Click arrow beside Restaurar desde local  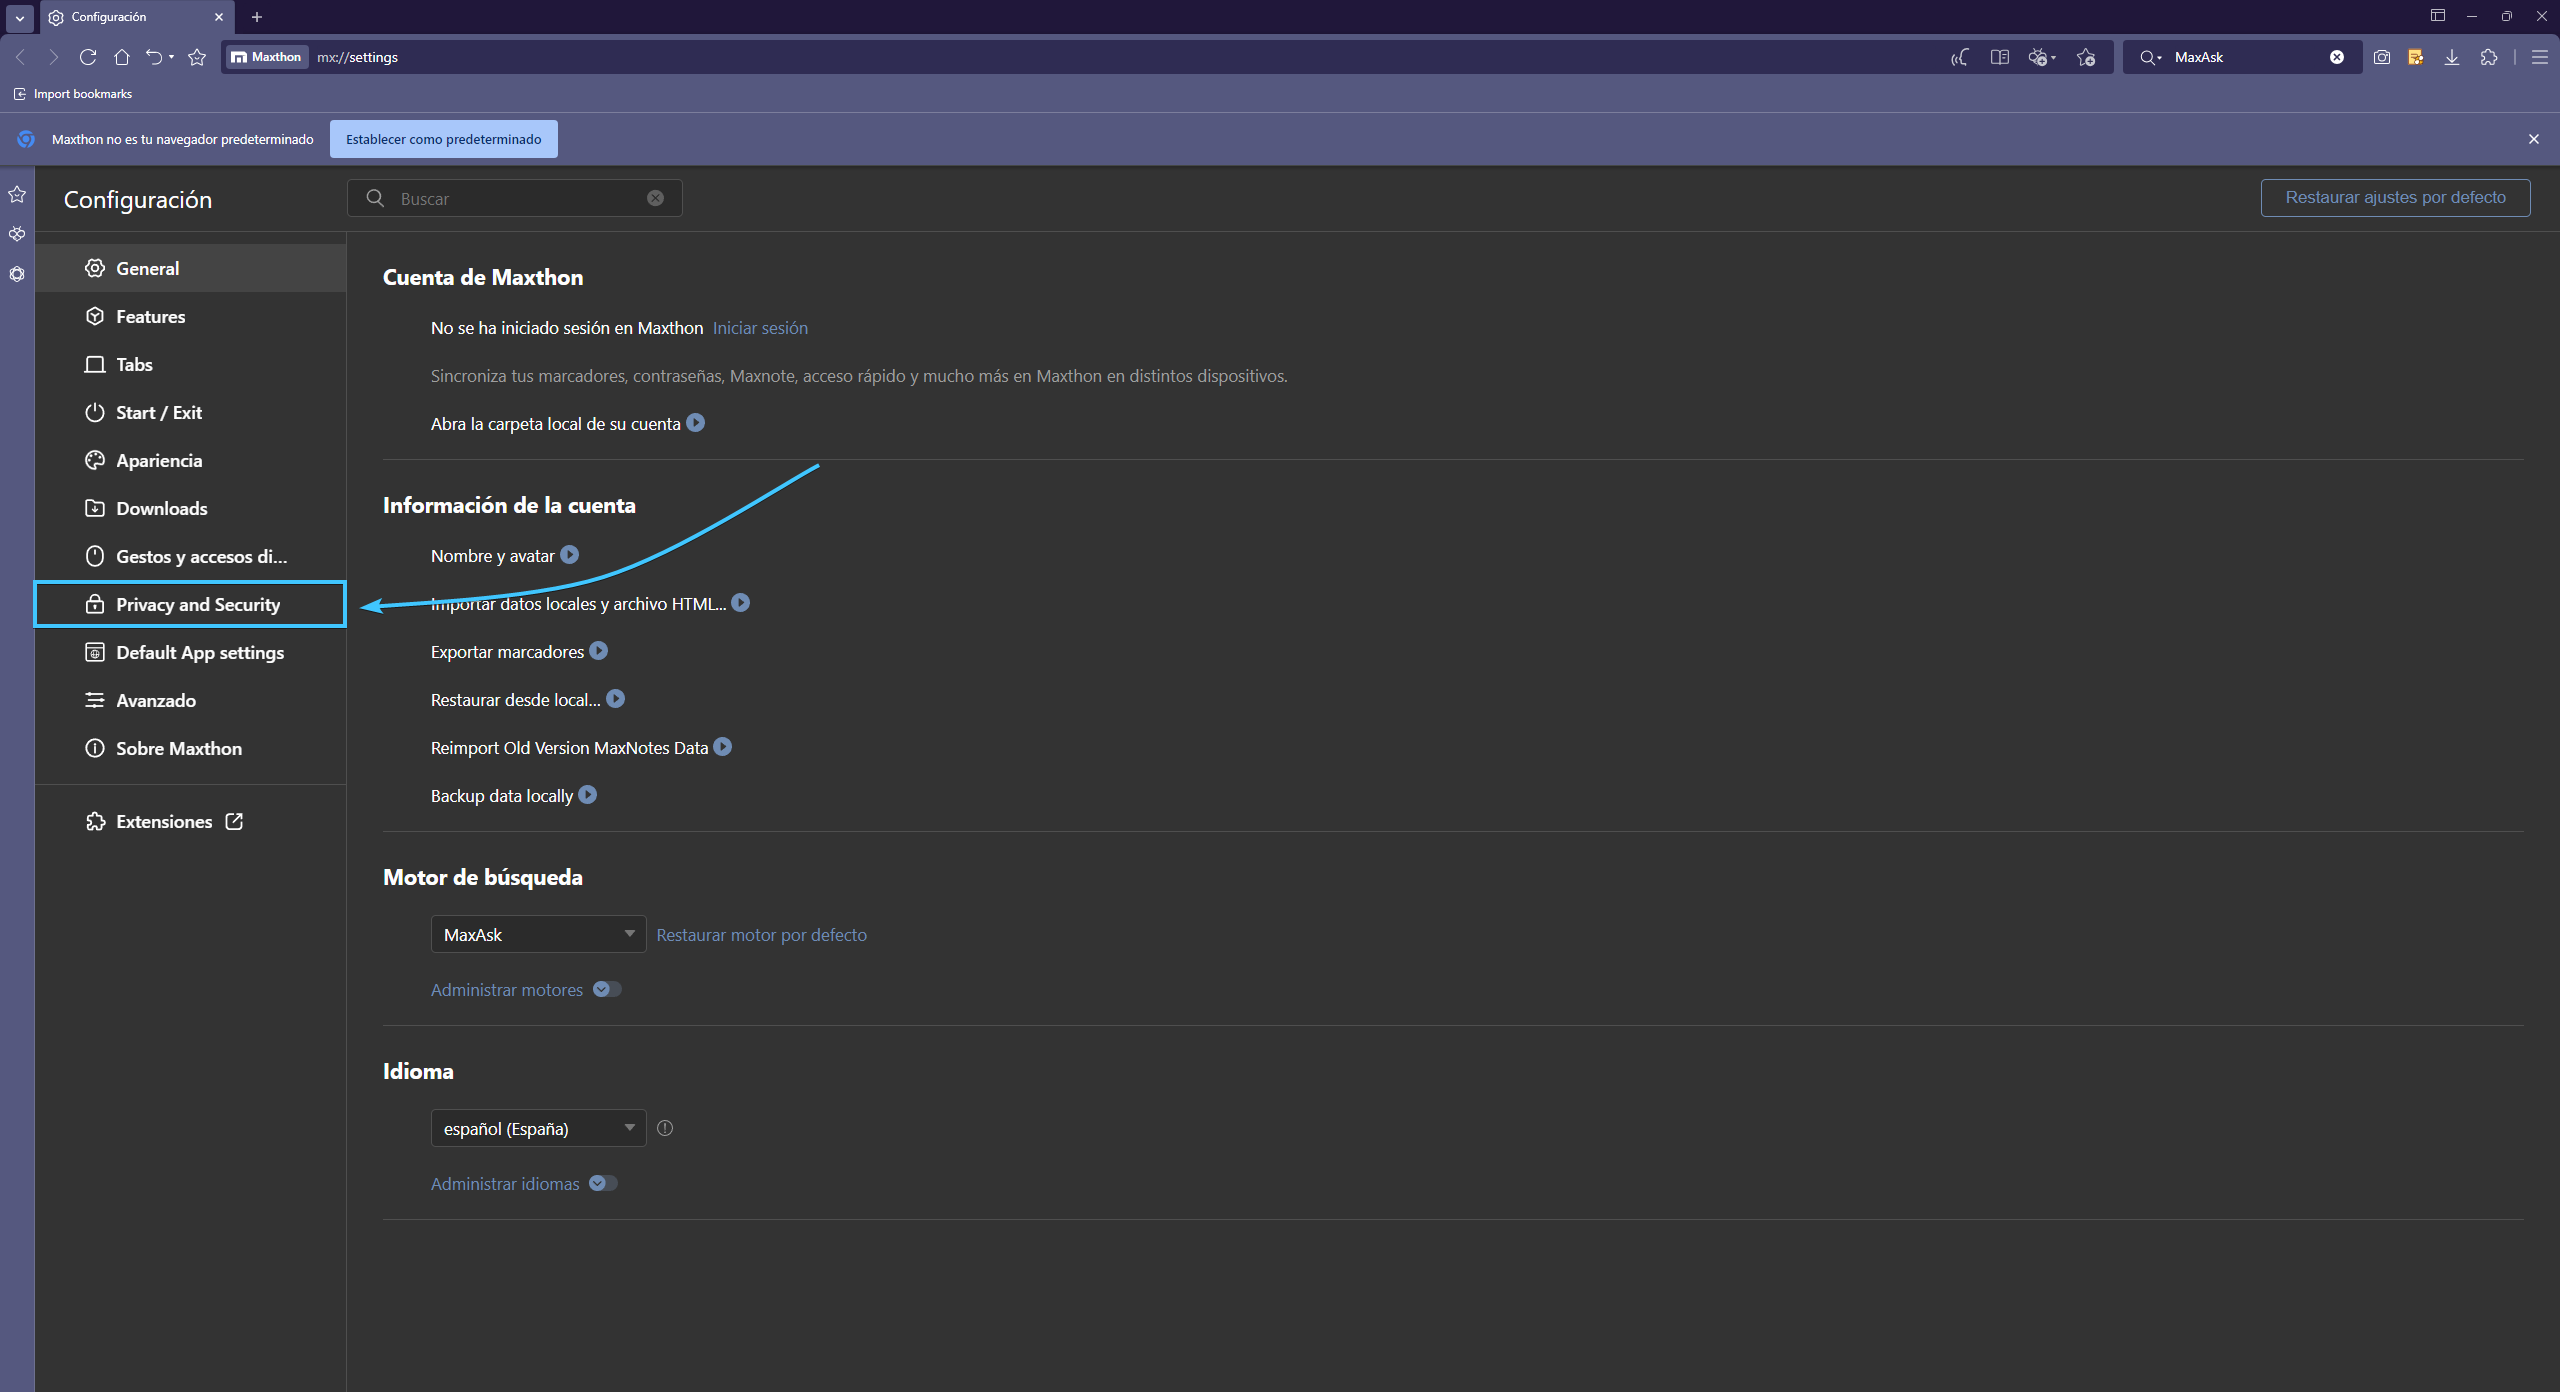coord(616,699)
